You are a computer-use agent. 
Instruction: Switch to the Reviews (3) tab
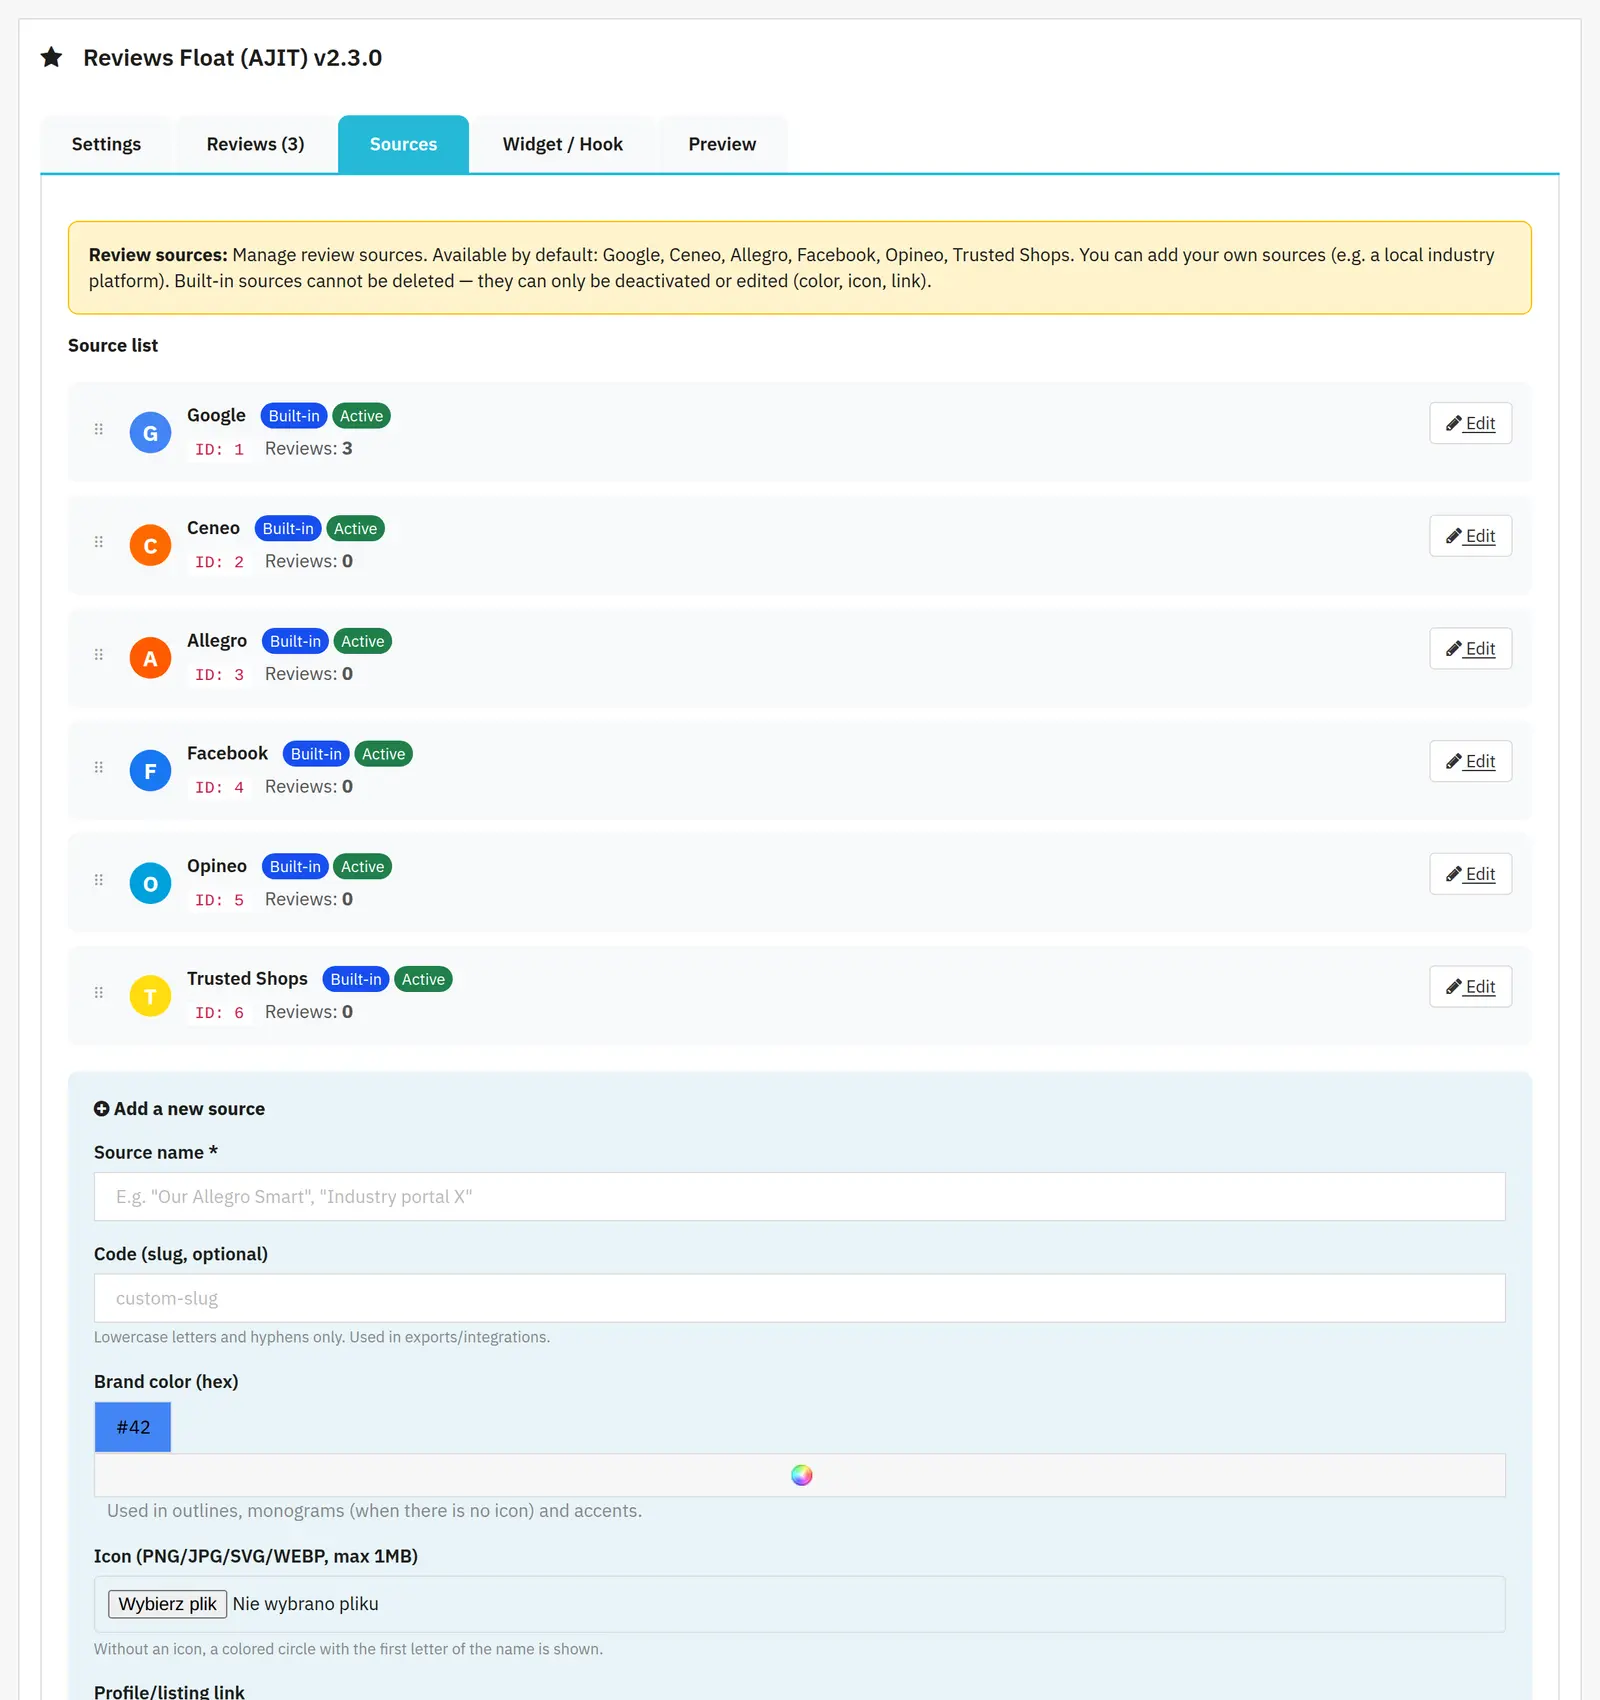click(255, 144)
